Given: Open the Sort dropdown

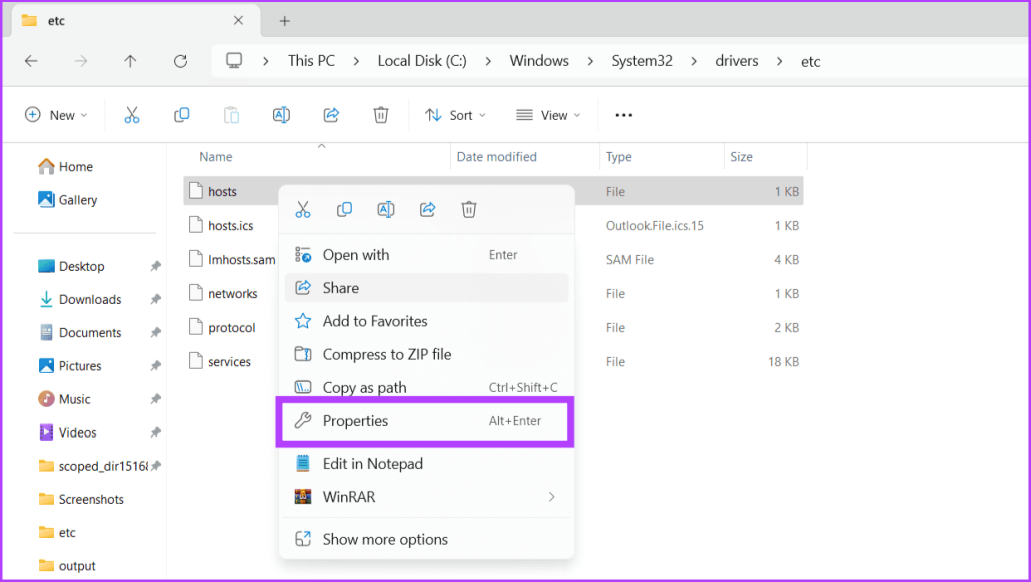Looking at the screenshot, I should pos(455,115).
